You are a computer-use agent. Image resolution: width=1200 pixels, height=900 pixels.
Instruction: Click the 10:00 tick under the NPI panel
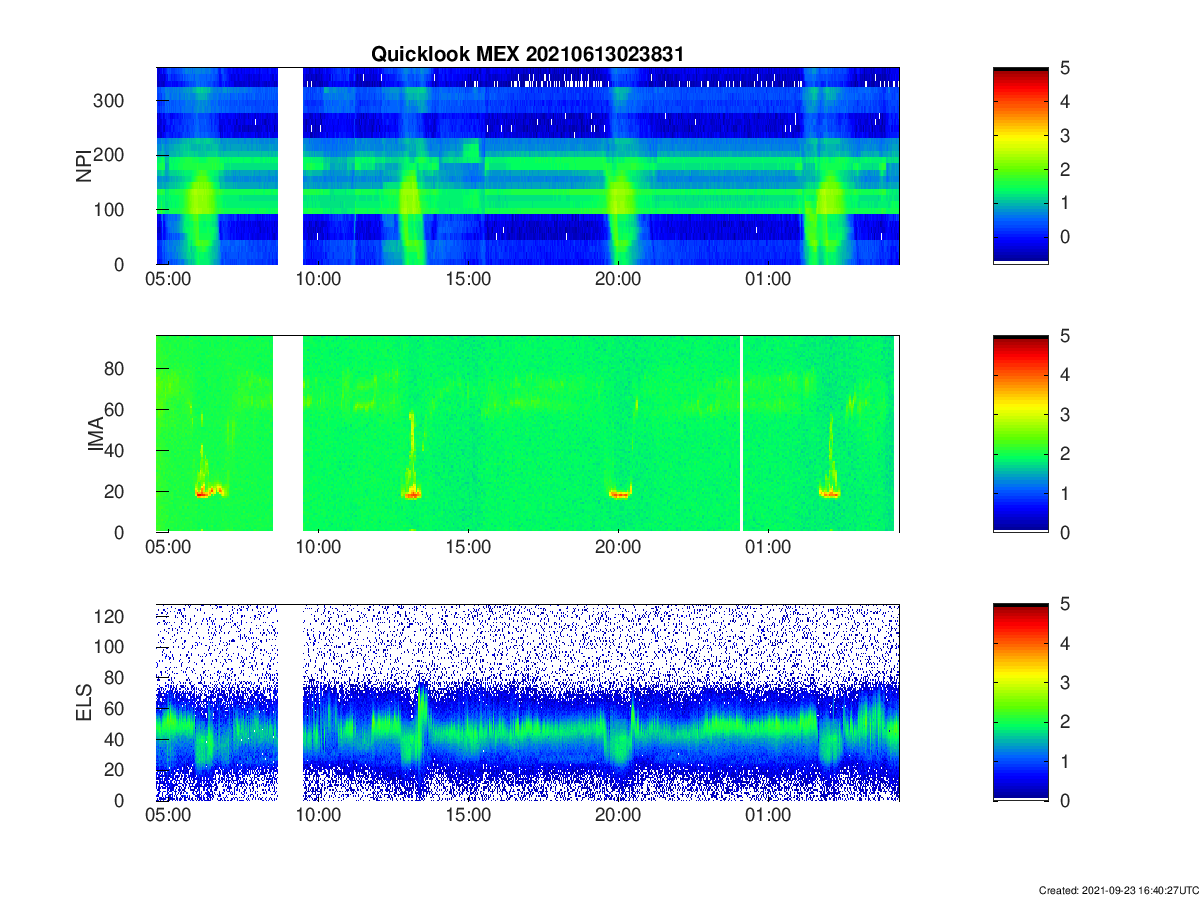pos(318,280)
